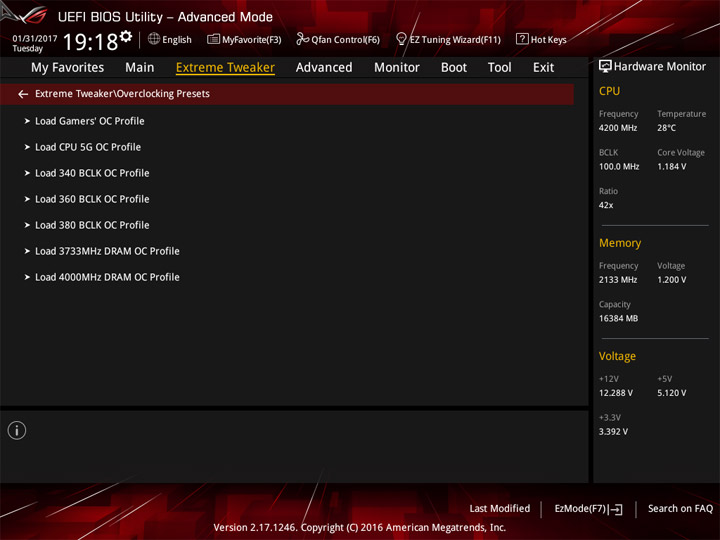Expand arrow beside Load Gamers' OC Profile
Image resolution: width=720 pixels, height=540 pixels.
27,121
